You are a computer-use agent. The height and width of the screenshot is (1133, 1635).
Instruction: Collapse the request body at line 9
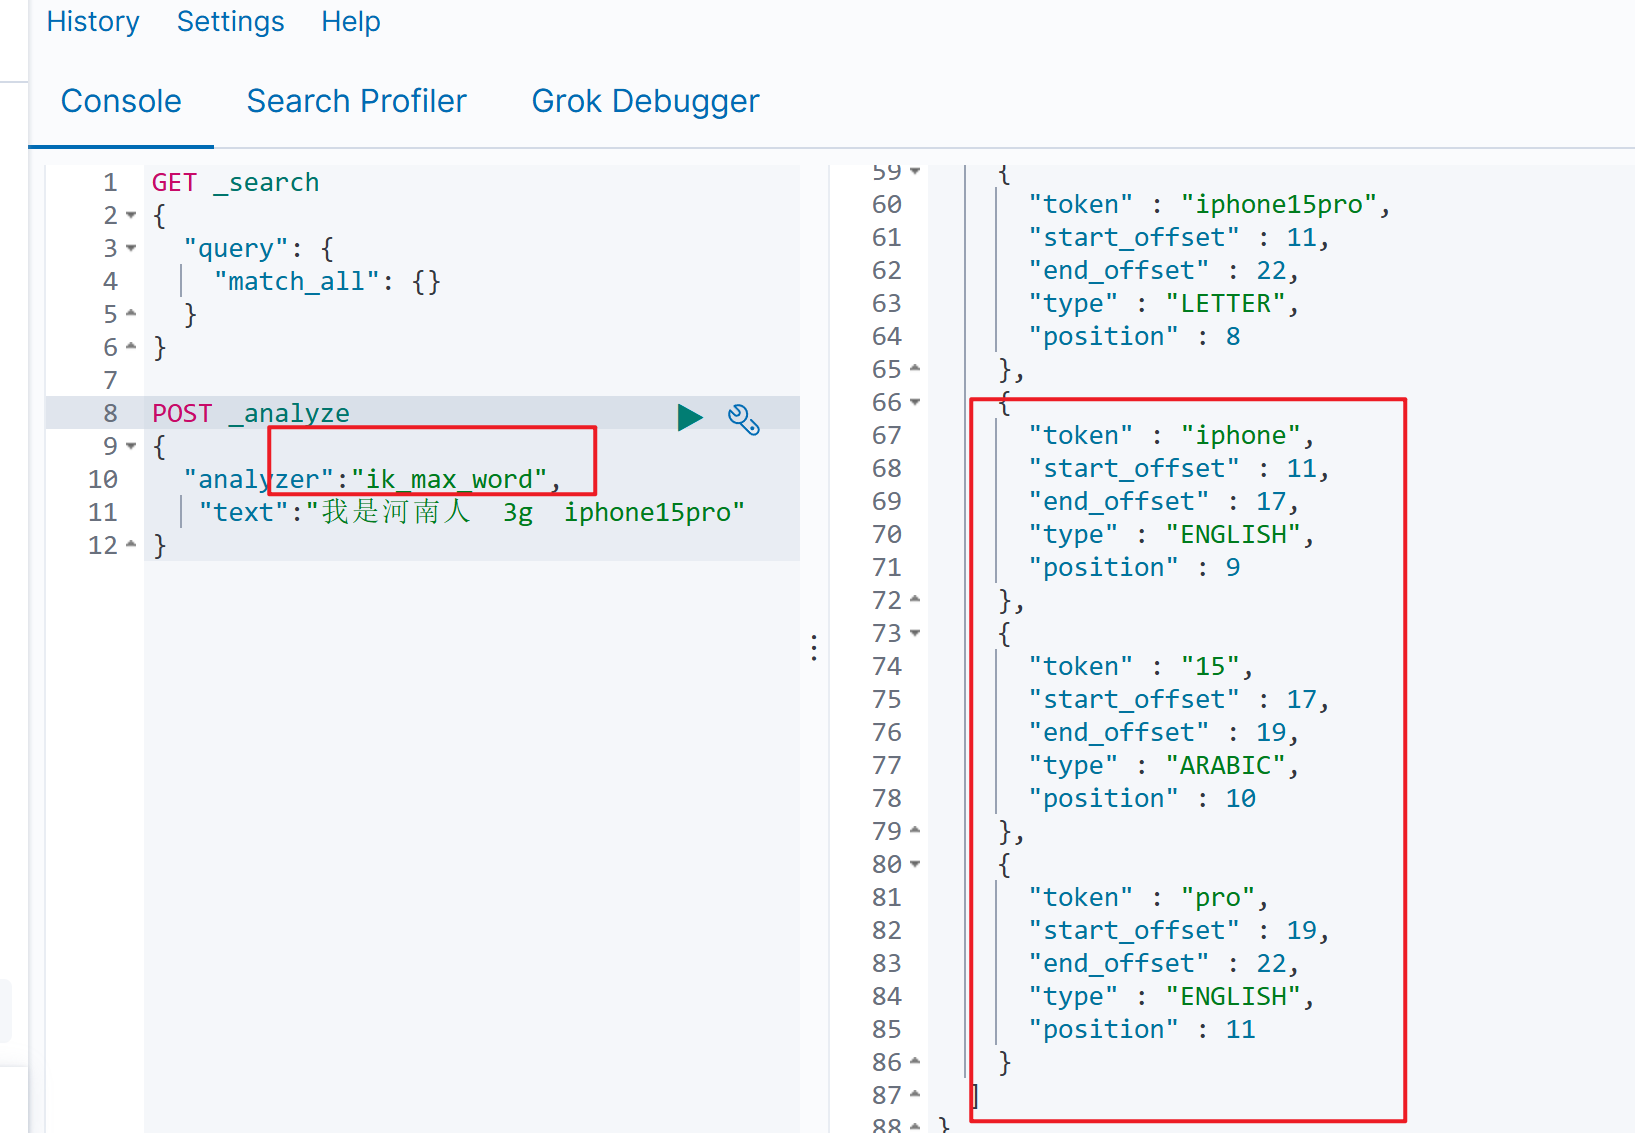pos(131,446)
